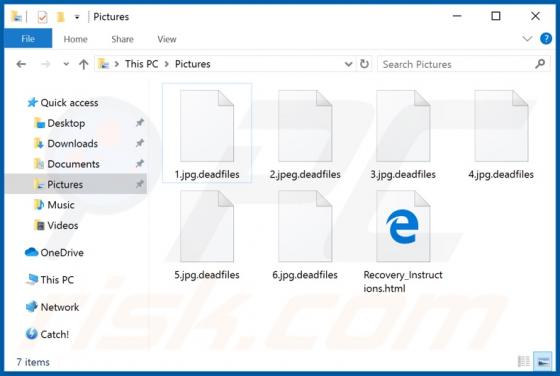This screenshot has width=560, height=376.
Task: Switch to details view layout
Action: click(524, 361)
